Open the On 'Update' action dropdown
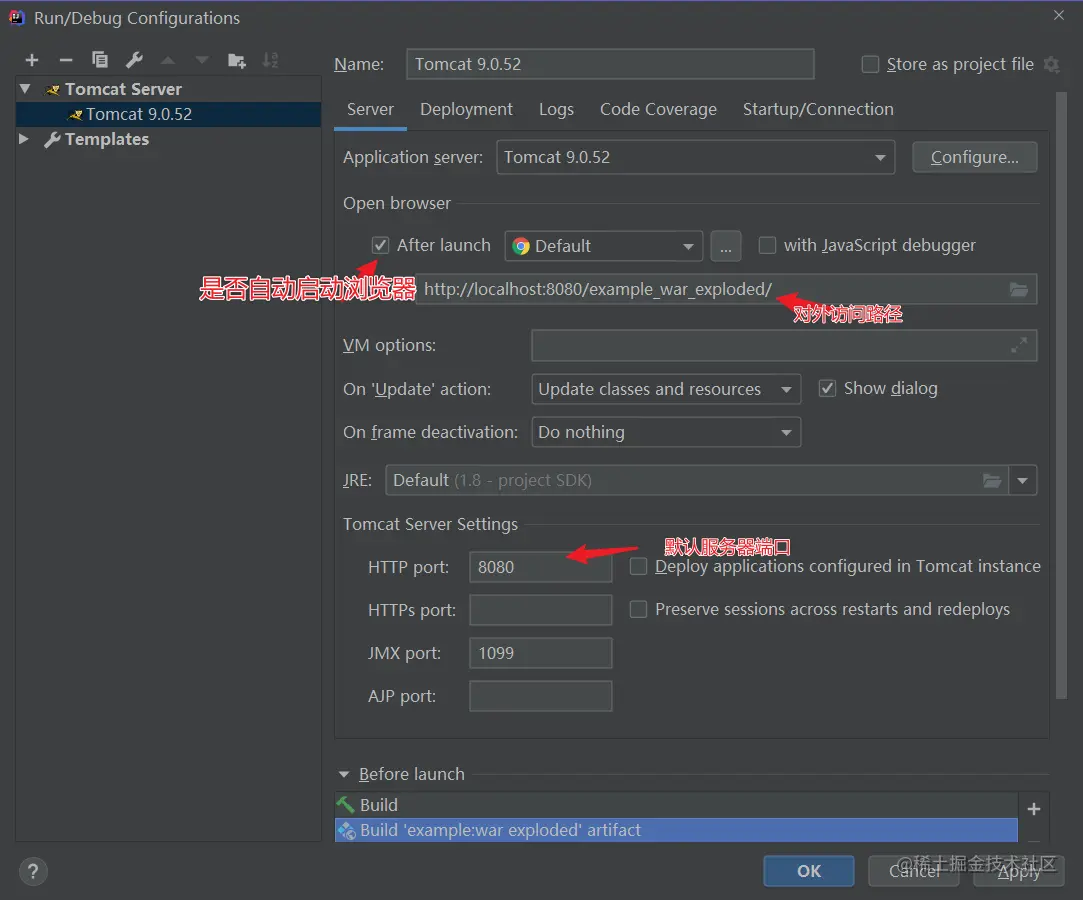Screen dimensions: 1083x900 666,389
